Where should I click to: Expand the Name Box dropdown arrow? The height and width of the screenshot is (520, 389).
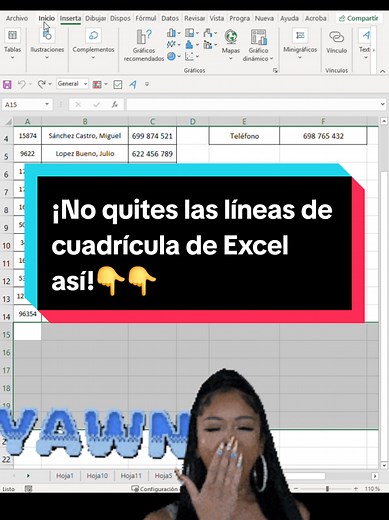47,104
